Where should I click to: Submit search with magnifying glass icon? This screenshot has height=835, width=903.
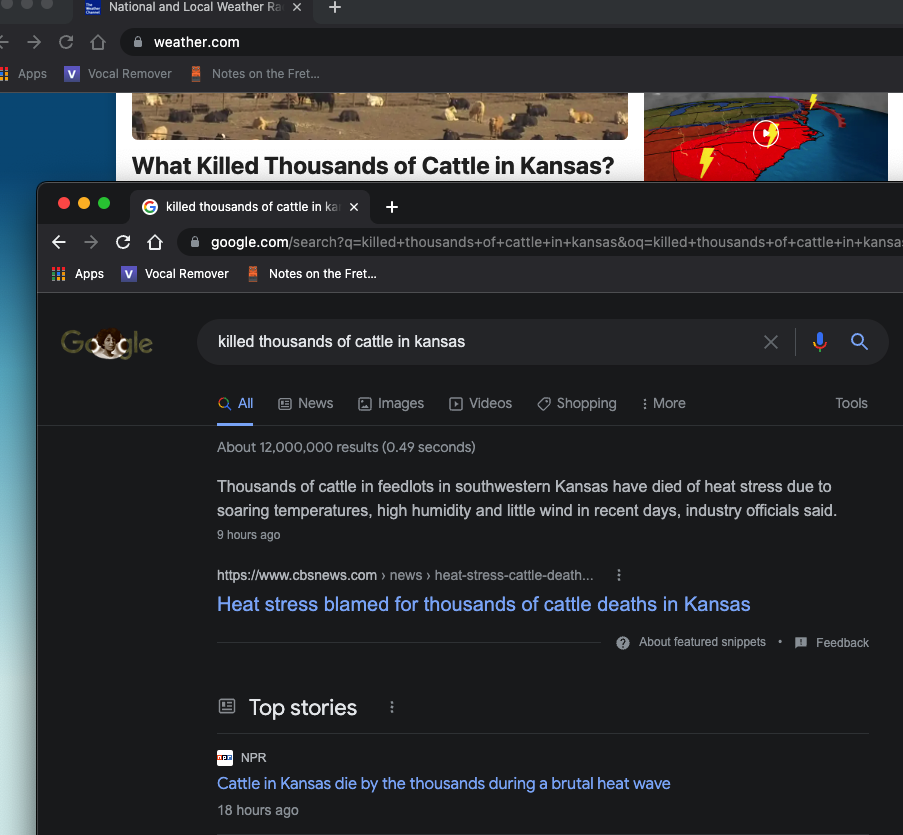(x=859, y=342)
